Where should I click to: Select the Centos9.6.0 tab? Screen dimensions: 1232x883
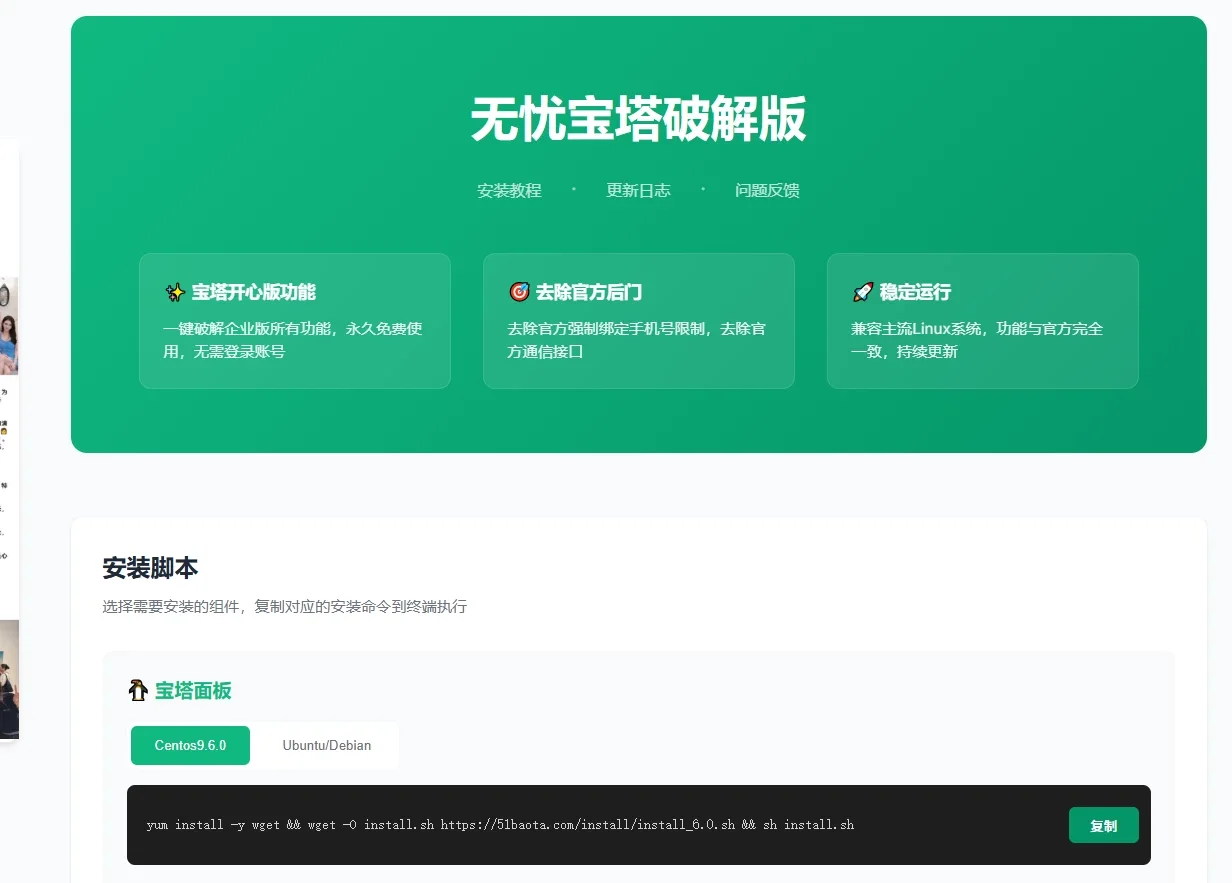tap(190, 745)
